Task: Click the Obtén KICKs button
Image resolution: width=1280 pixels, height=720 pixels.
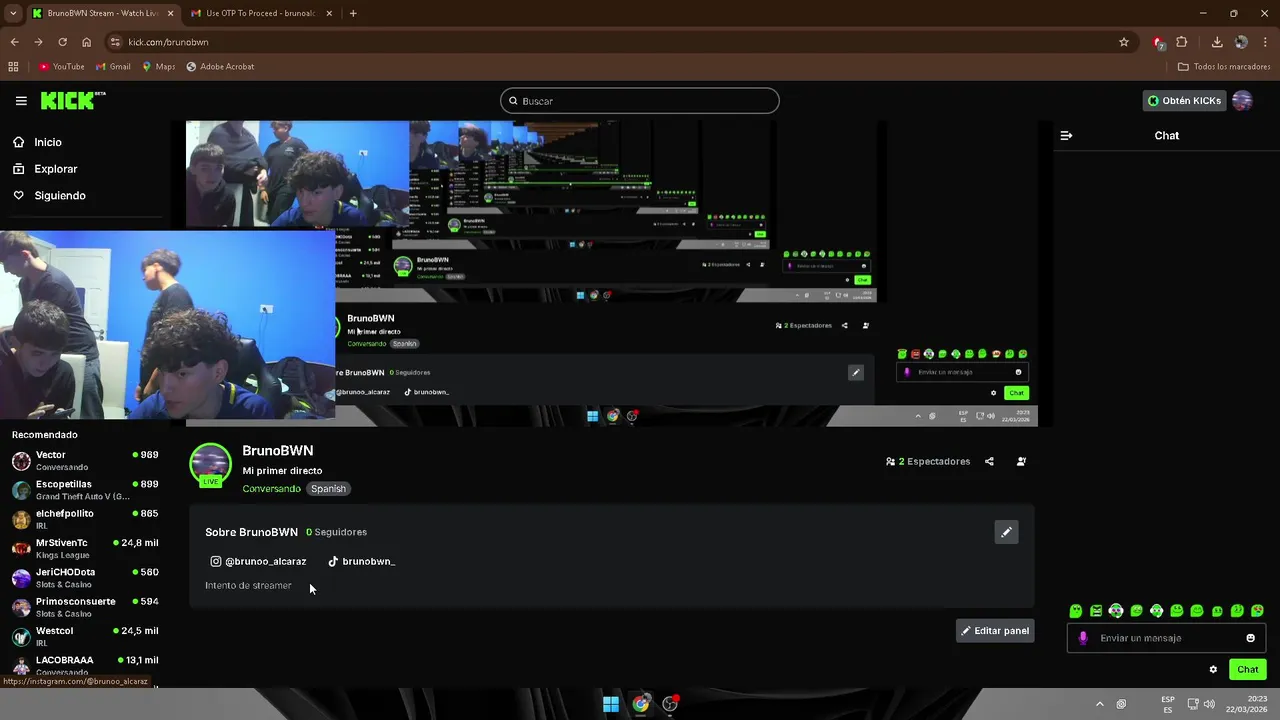Action: pyautogui.click(x=1184, y=101)
